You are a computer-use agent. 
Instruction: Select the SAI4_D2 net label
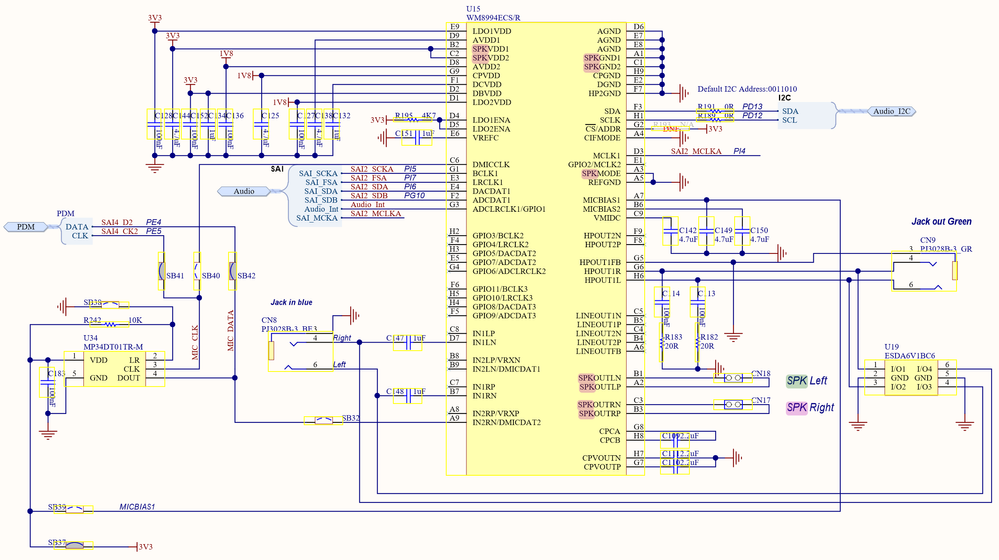pos(117,222)
